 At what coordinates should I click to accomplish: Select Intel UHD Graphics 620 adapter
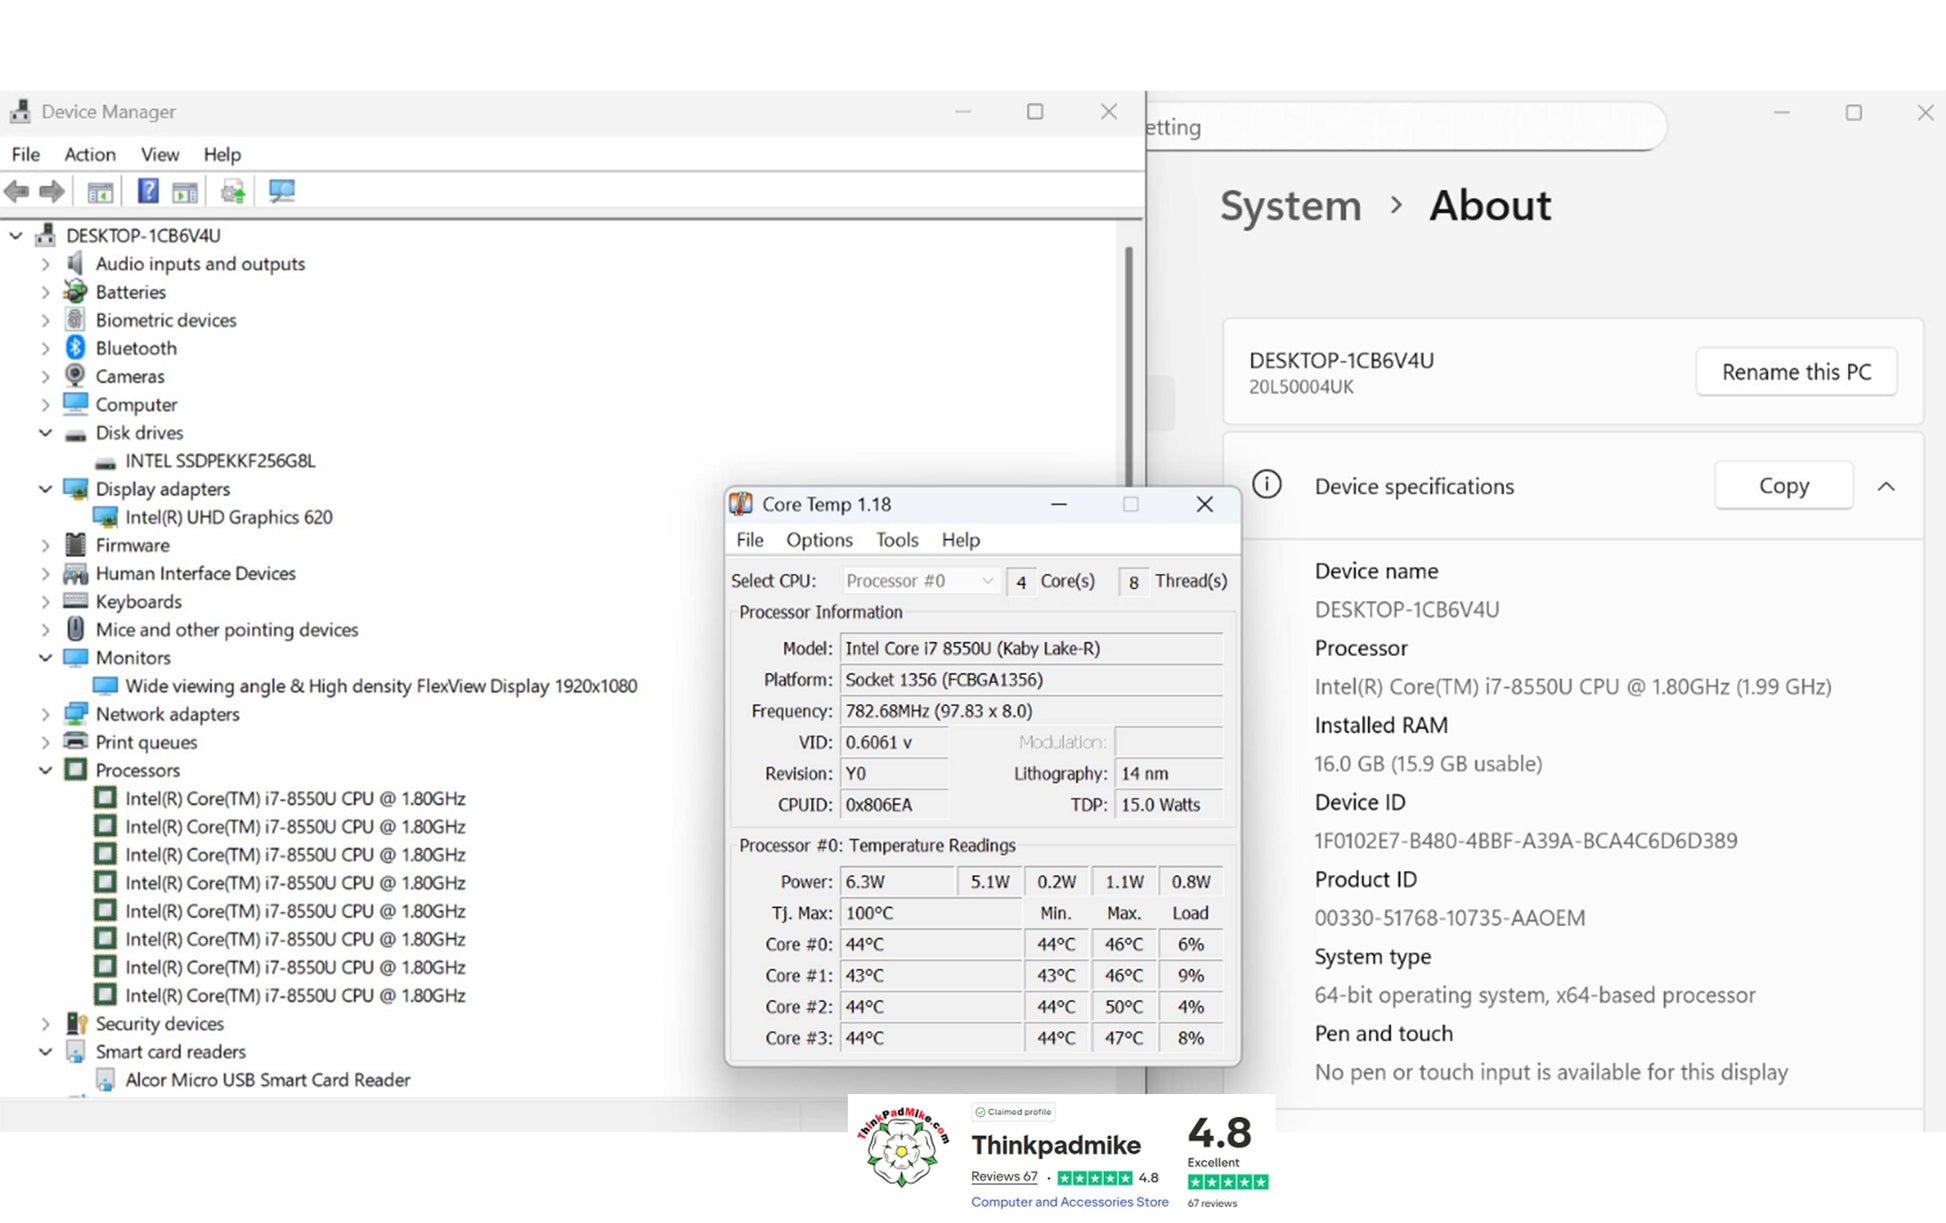coord(228,517)
